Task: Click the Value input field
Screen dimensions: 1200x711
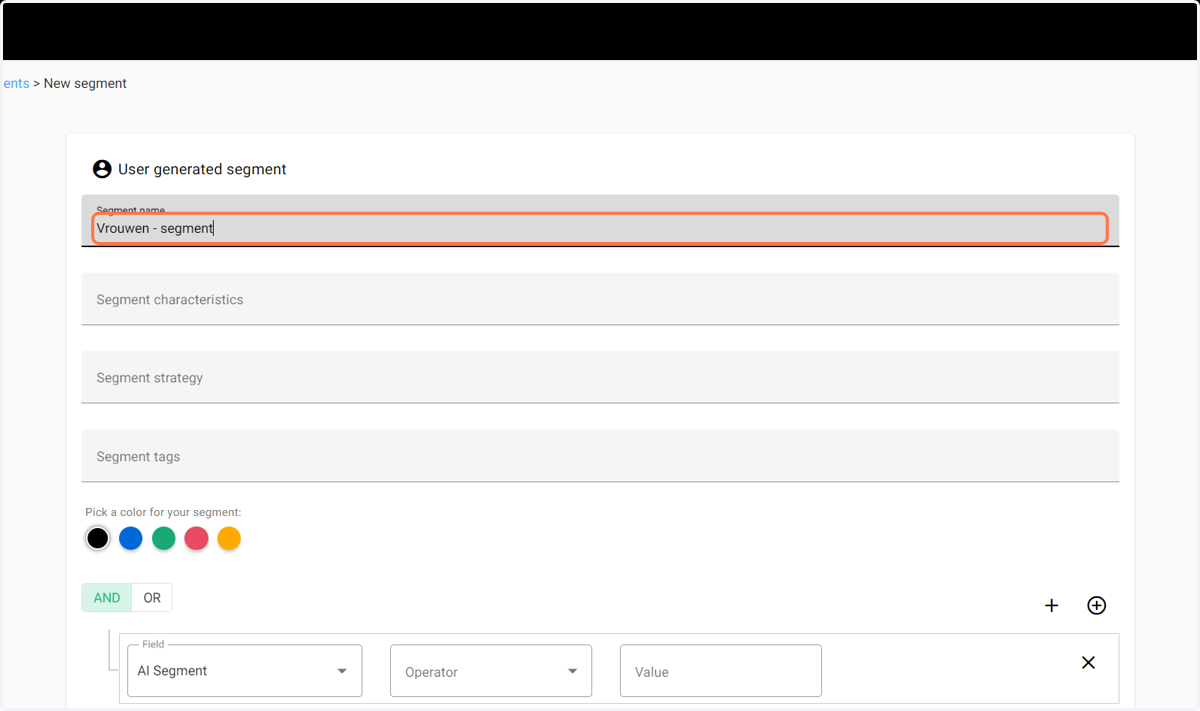Action: pyautogui.click(x=721, y=671)
